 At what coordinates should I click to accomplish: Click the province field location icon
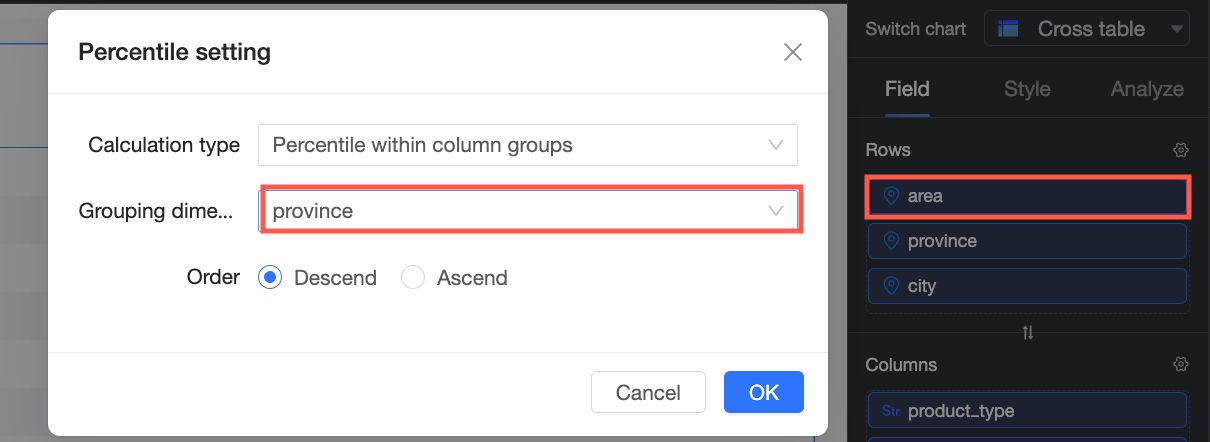(891, 241)
